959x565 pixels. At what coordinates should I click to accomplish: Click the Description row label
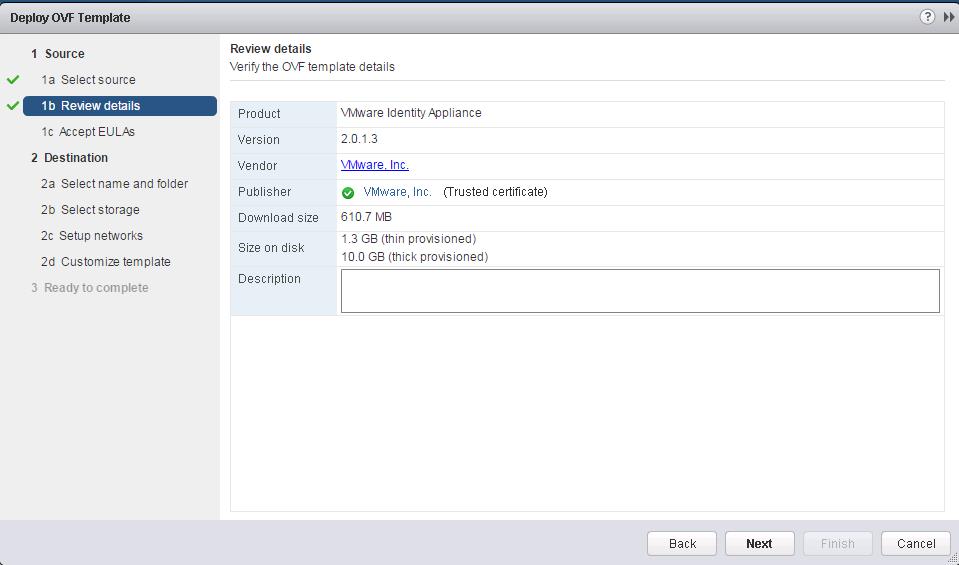(x=269, y=279)
